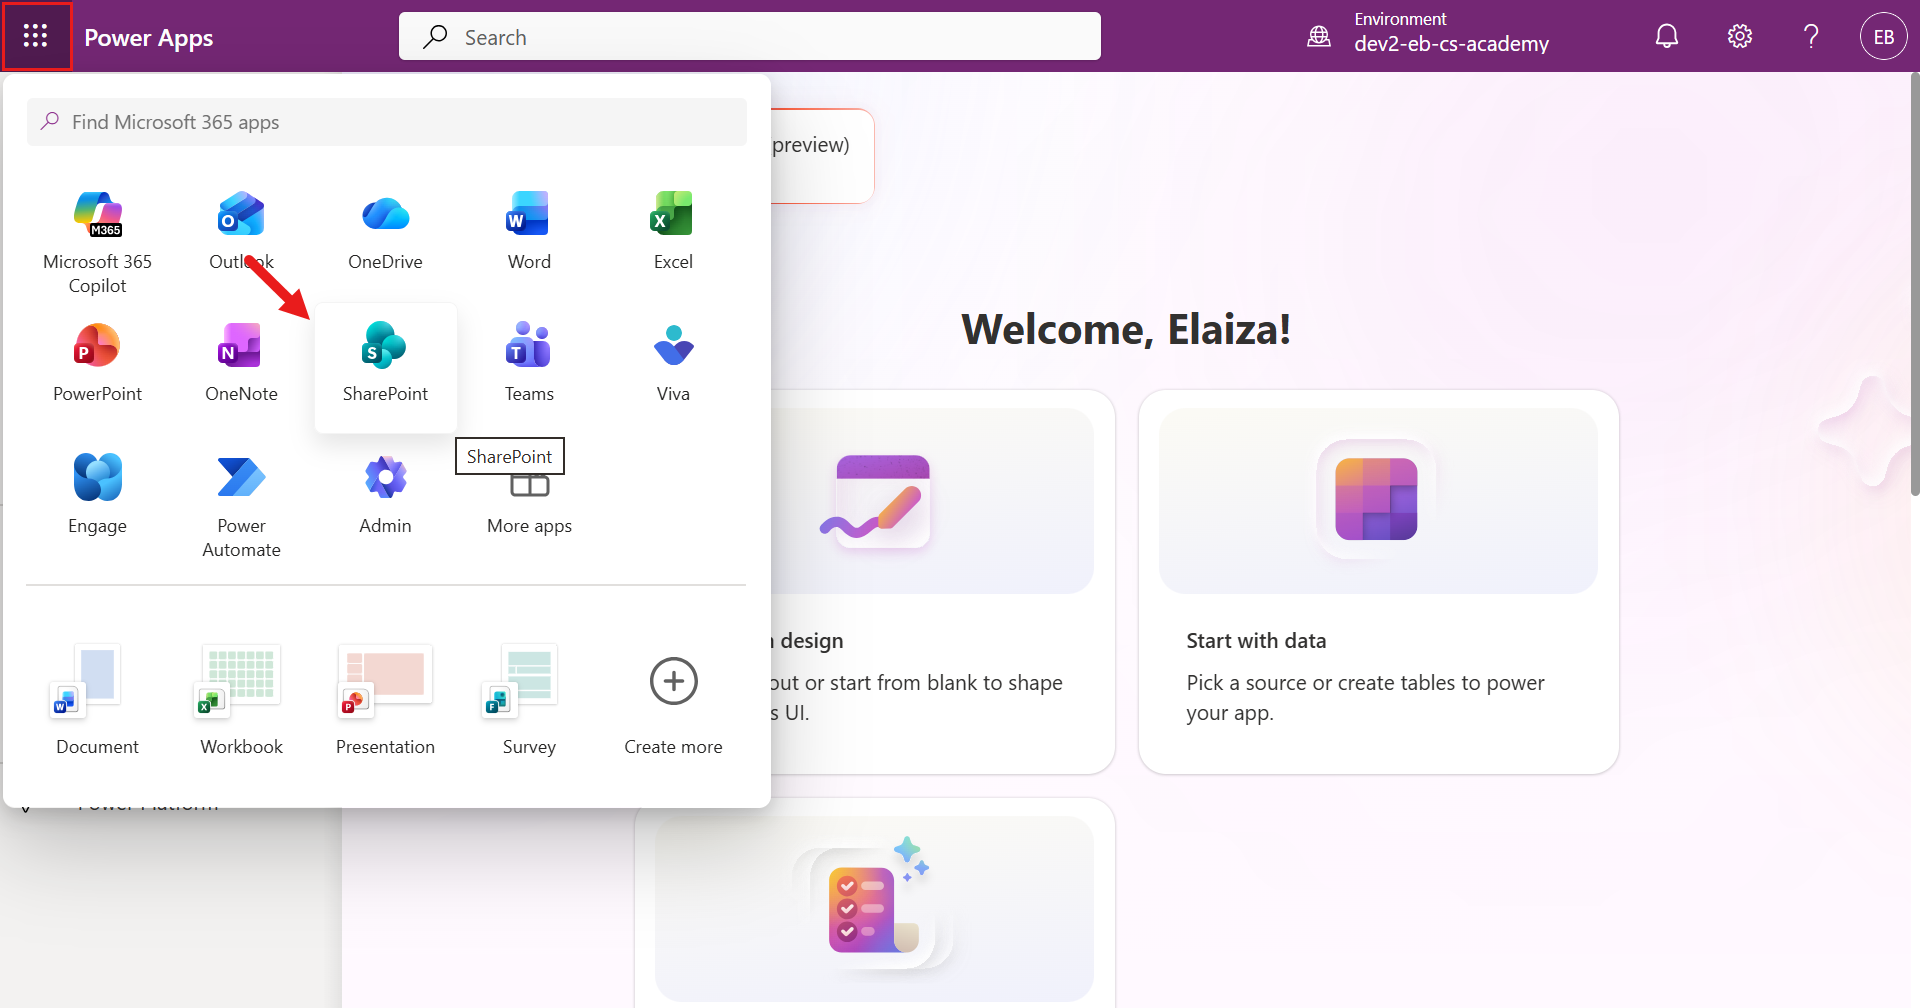Open Microsoft 365 Copilot app

97,243
